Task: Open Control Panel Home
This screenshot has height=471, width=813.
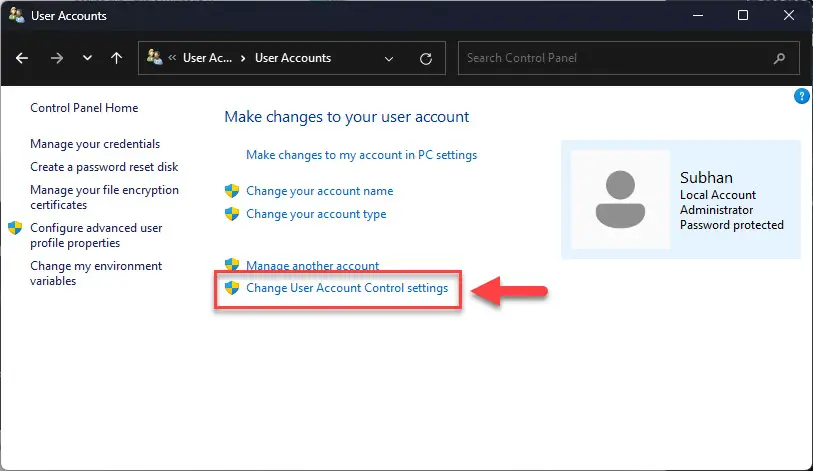Action: 84,108
